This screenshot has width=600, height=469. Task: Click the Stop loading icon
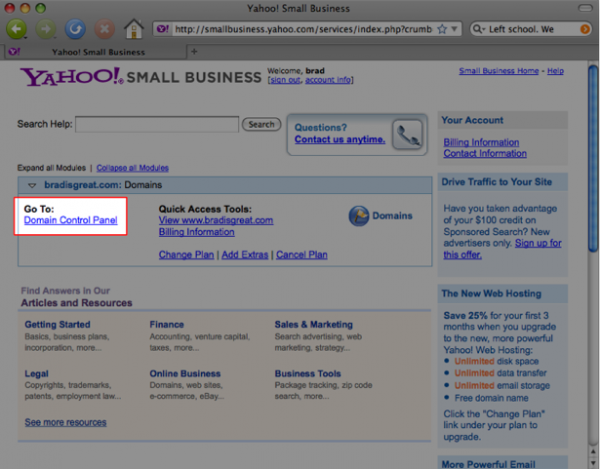[104, 29]
